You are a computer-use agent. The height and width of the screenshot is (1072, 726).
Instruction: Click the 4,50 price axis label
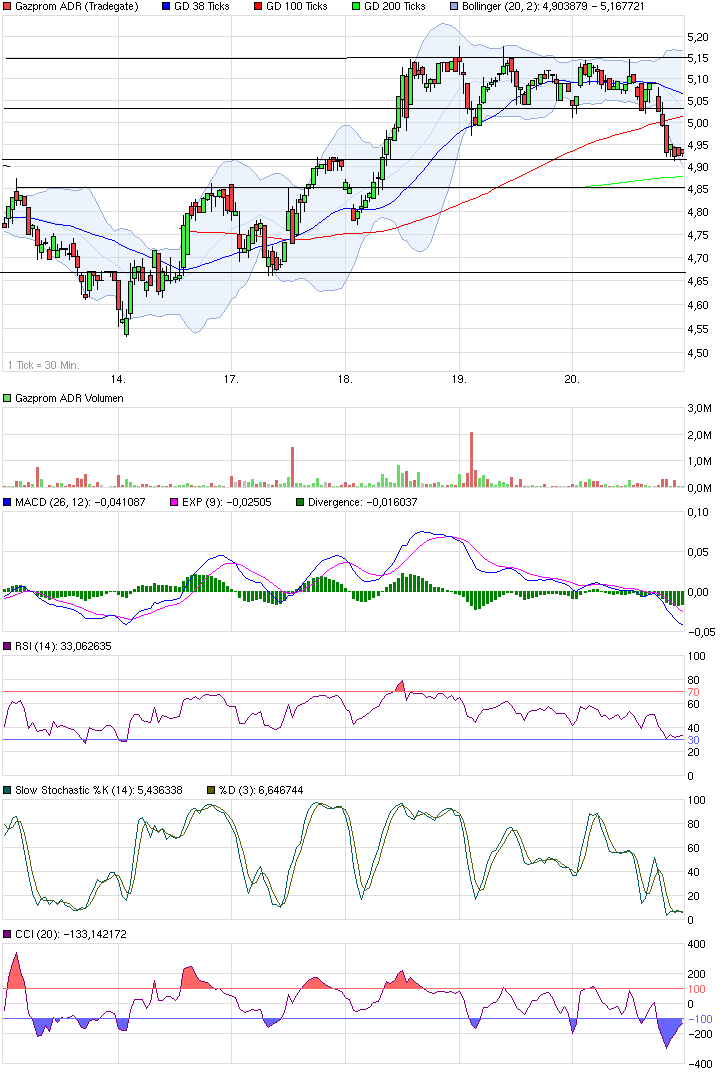point(698,353)
